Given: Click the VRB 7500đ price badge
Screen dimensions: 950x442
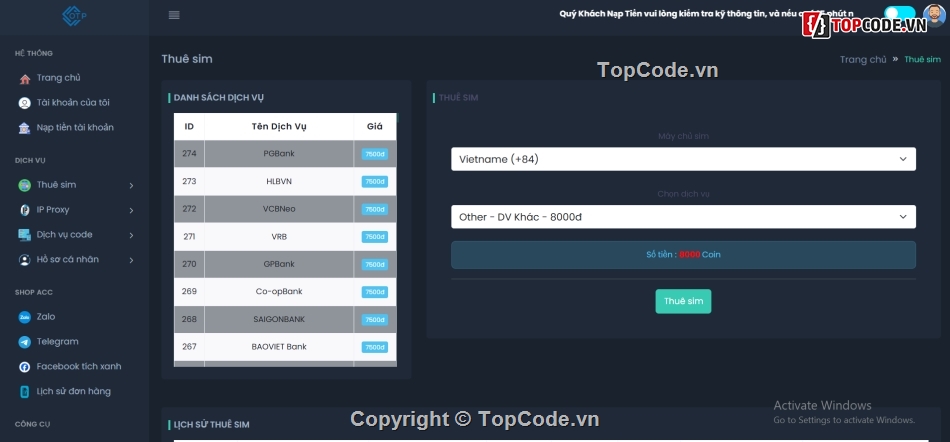Looking at the screenshot, I should pos(375,237).
